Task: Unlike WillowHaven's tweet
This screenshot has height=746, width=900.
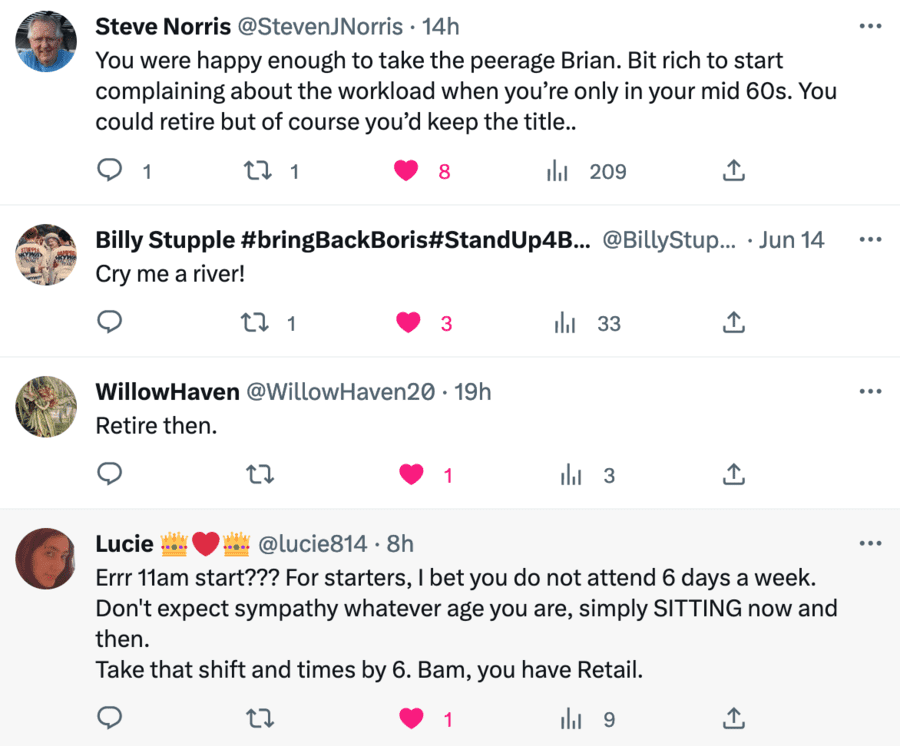Action: (411, 475)
